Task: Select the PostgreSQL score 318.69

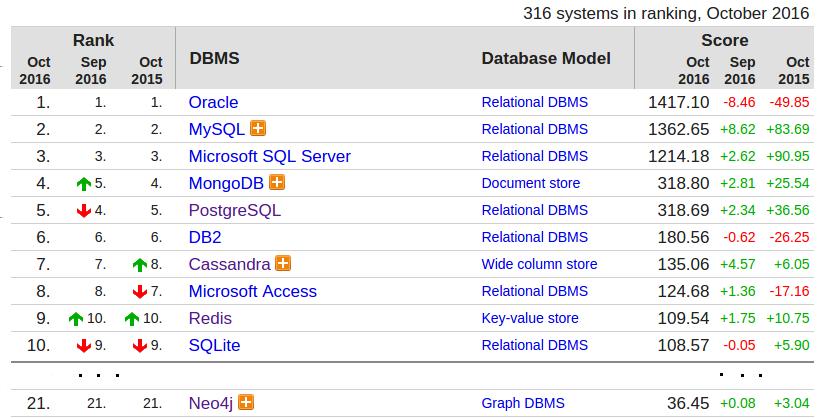Action: pyautogui.click(x=683, y=210)
